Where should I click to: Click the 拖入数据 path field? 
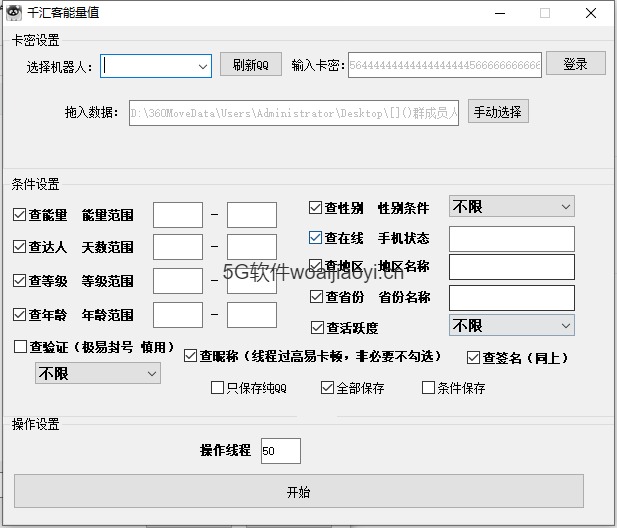coord(294,113)
